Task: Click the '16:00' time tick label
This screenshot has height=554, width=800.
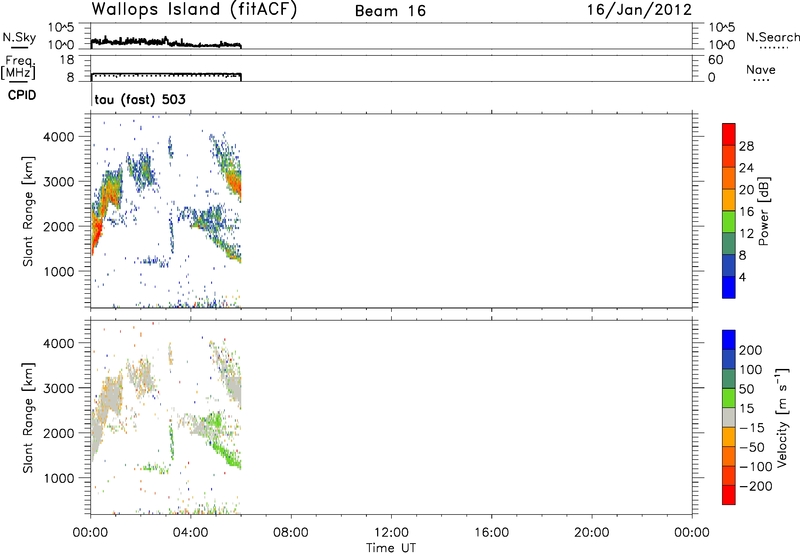Action: click(491, 533)
